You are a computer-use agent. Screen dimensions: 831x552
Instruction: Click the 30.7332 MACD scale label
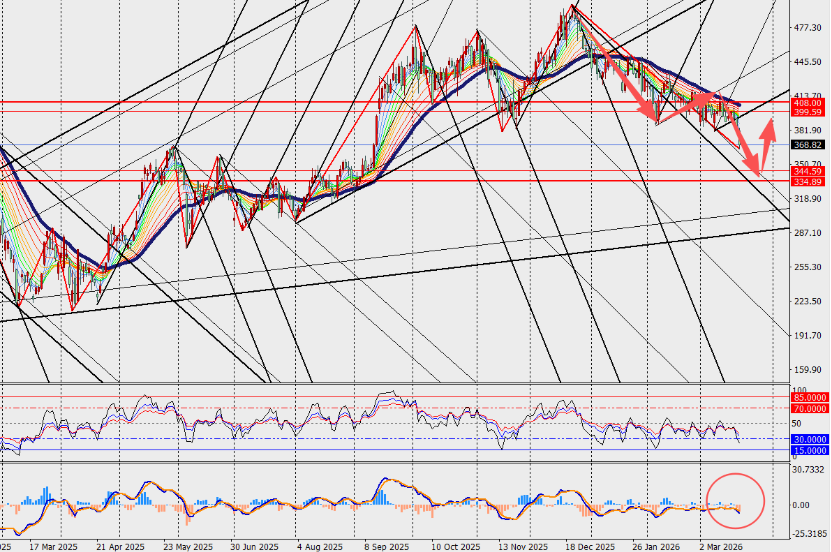(x=808, y=469)
